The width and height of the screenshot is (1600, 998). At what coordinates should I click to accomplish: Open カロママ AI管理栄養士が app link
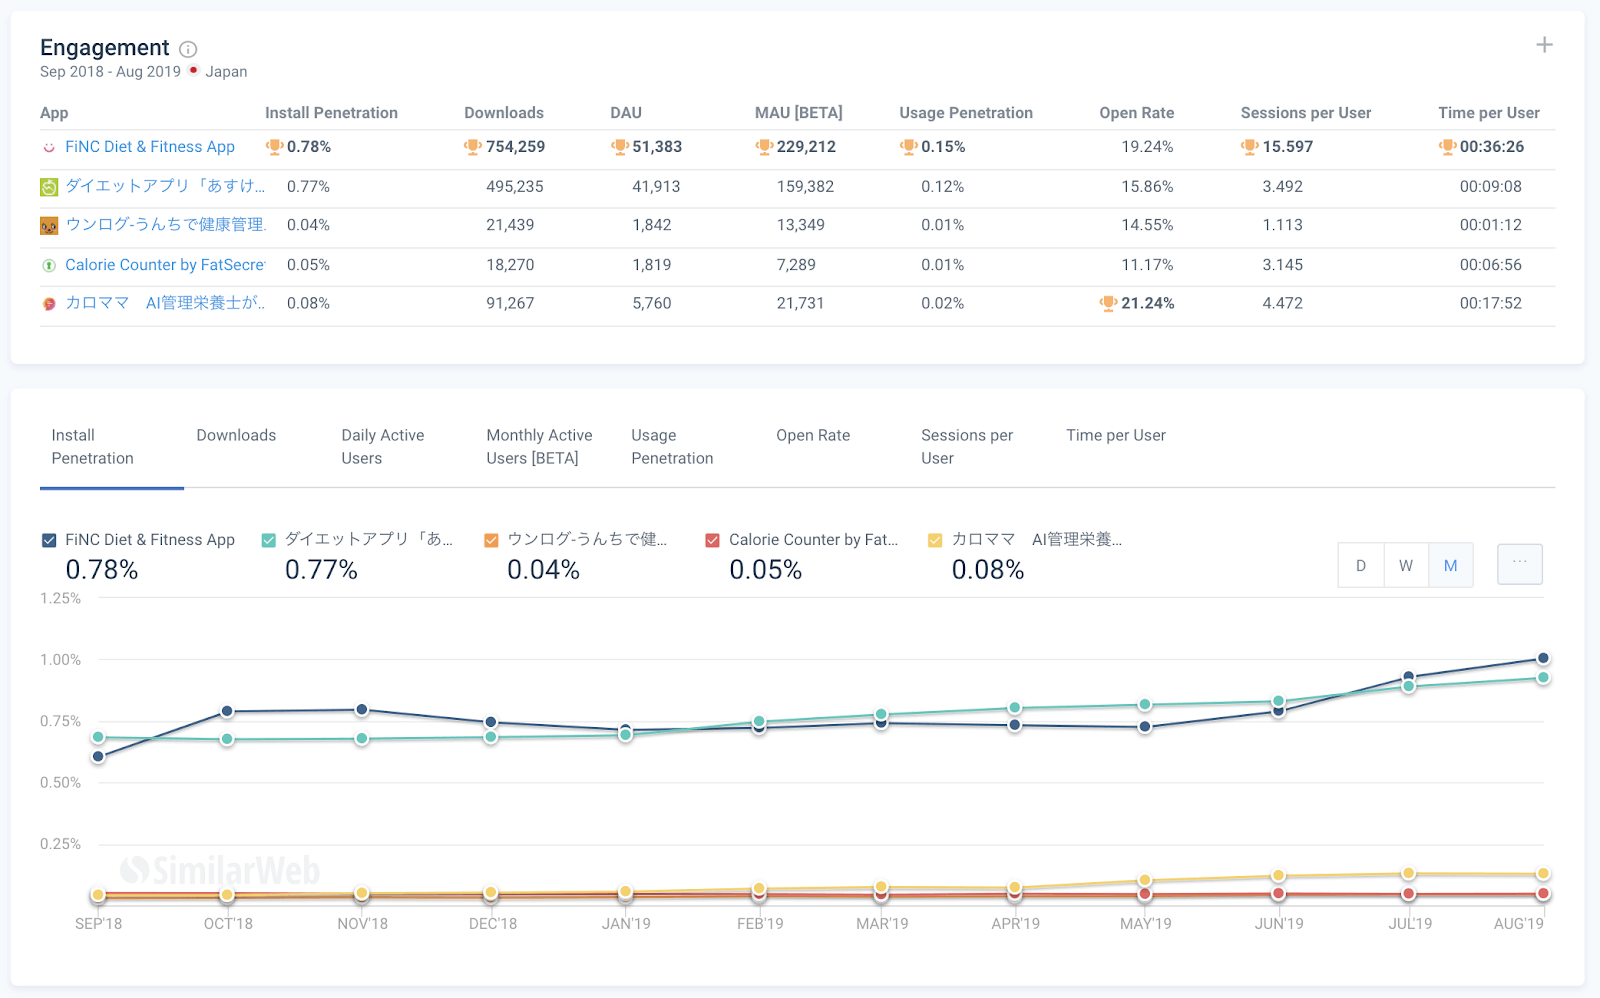coord(165,303)
